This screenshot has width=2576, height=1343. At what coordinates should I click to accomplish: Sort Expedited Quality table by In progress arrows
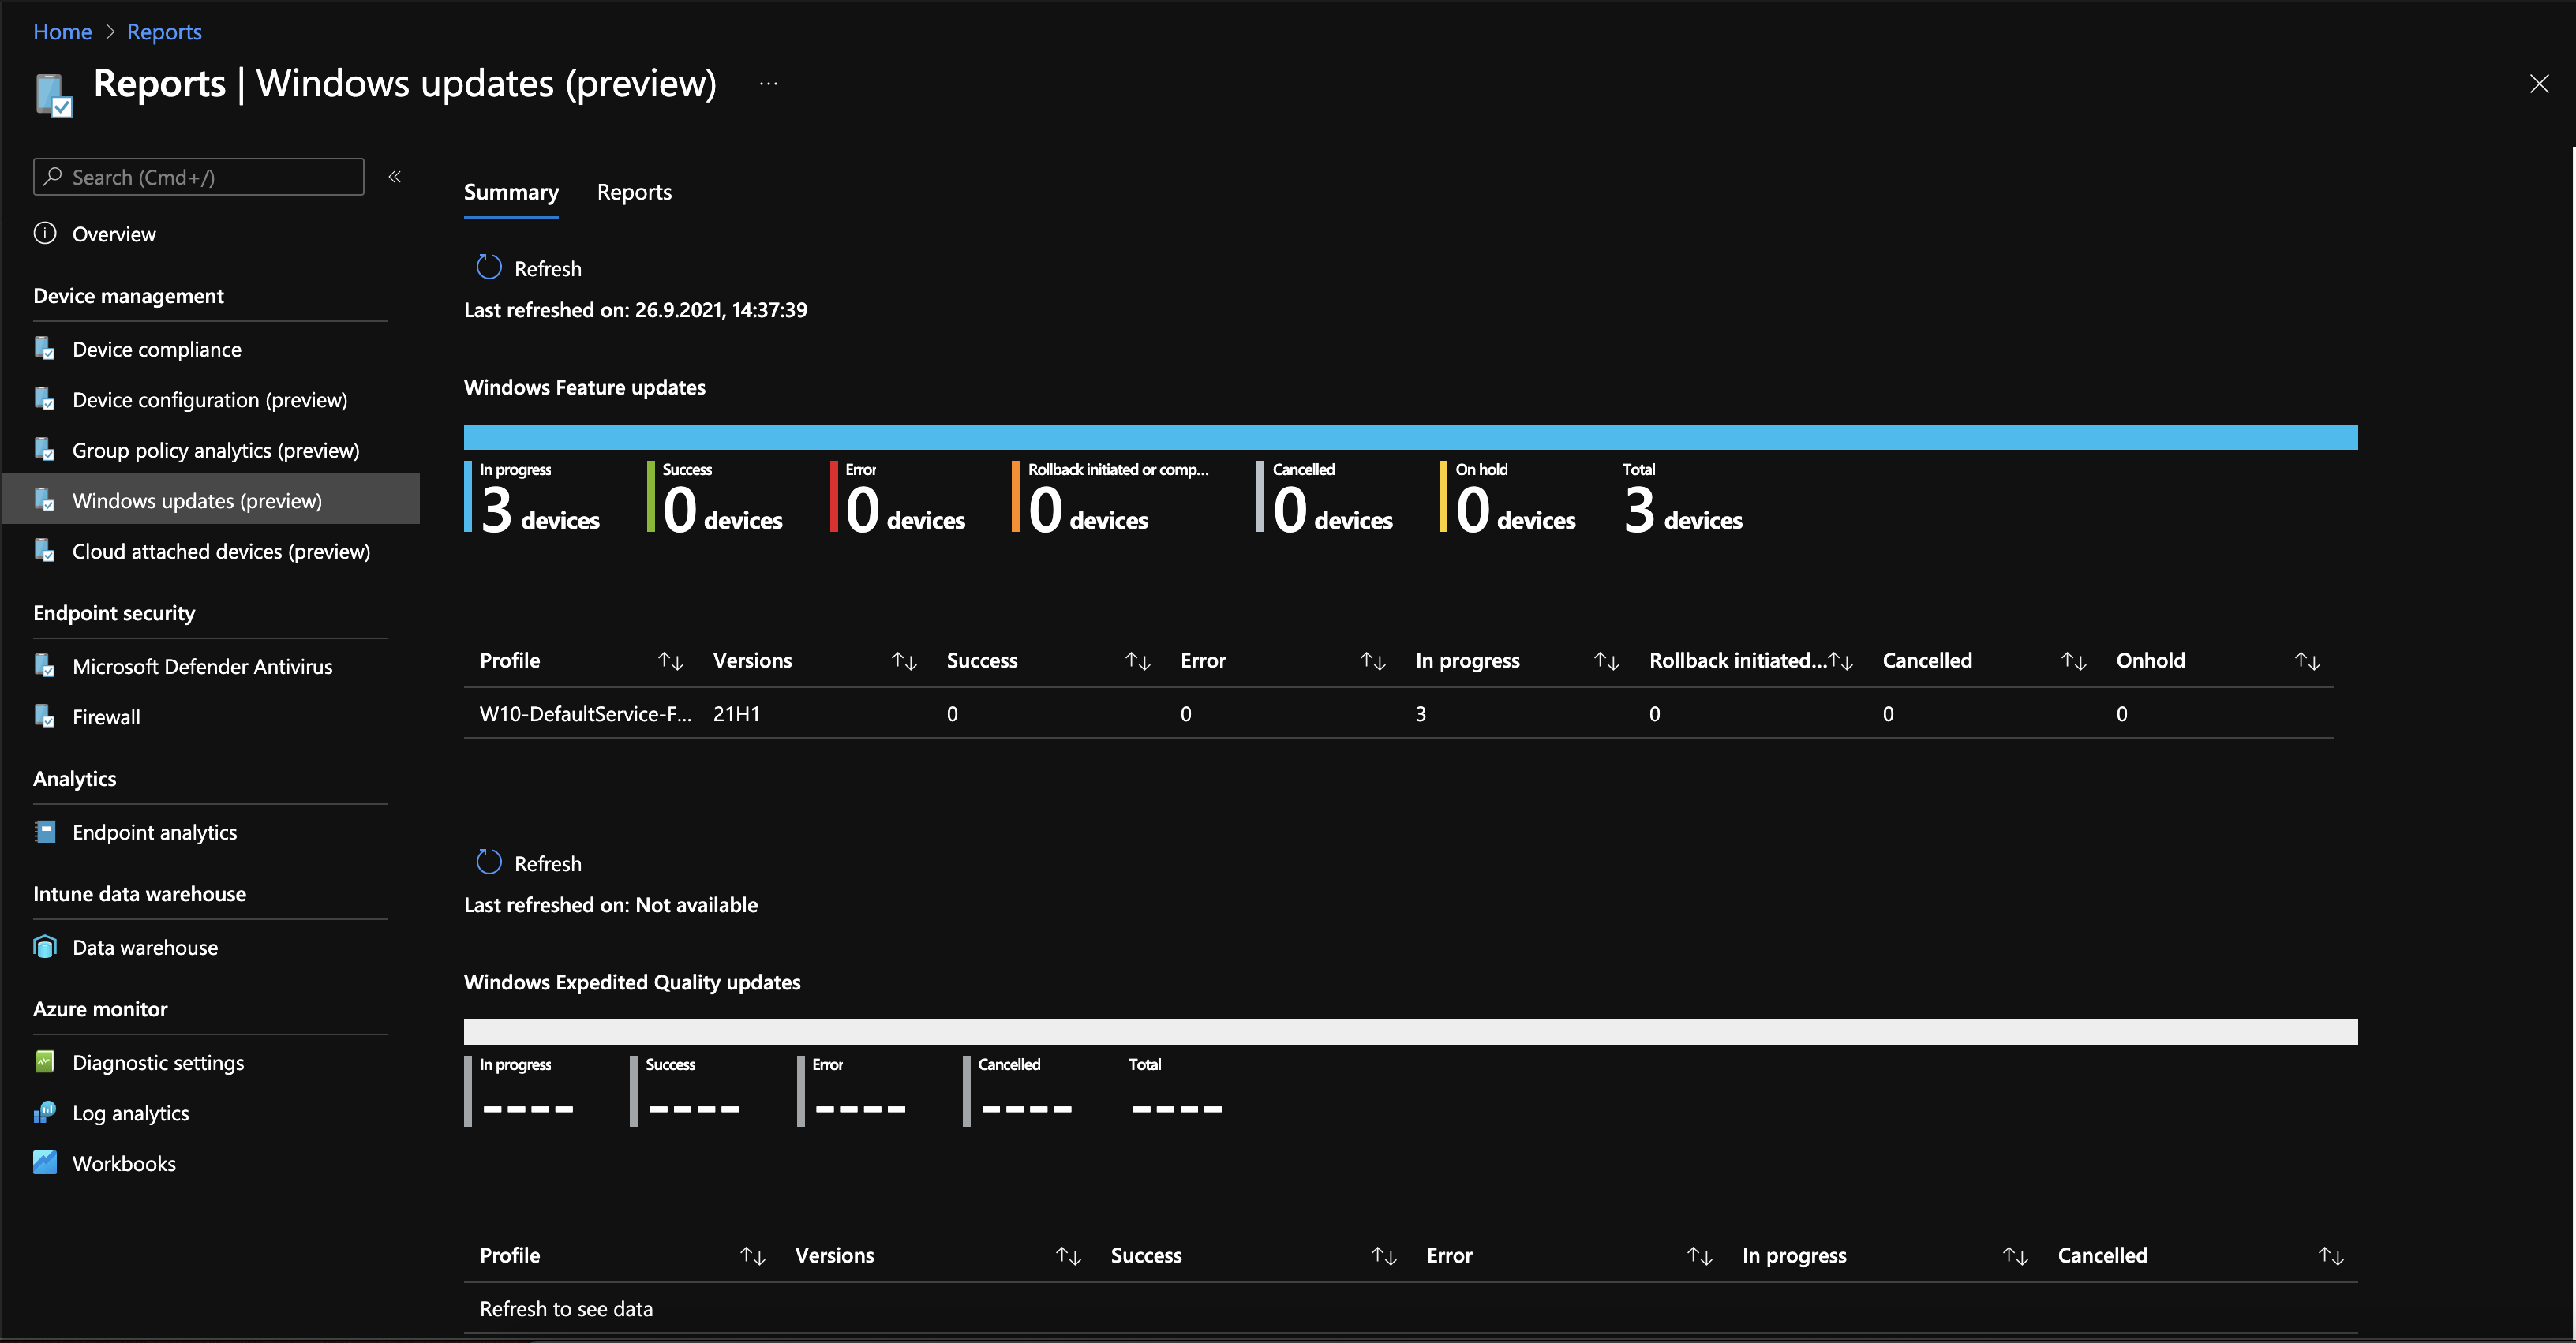(x=2016, y=1256)
